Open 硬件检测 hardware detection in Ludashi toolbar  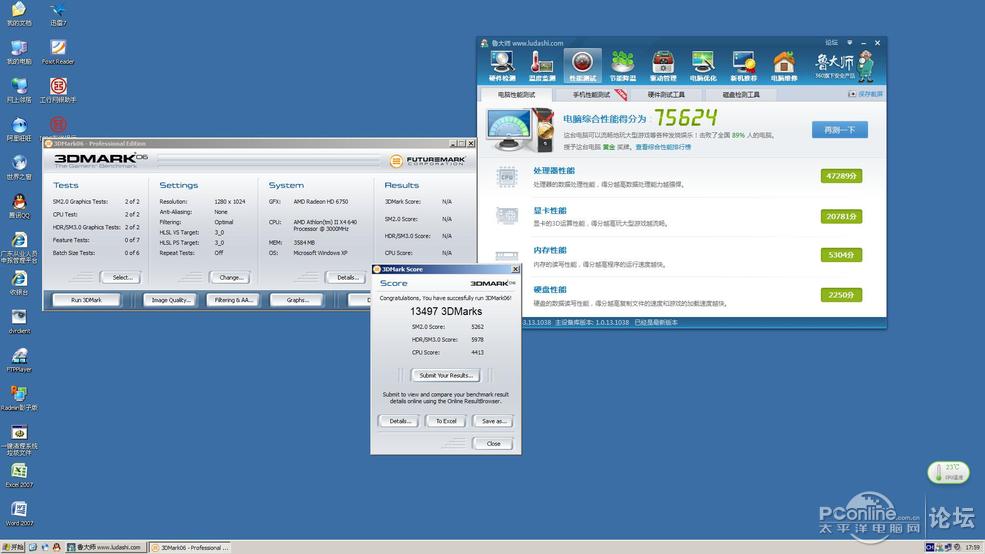pos(502,66)
